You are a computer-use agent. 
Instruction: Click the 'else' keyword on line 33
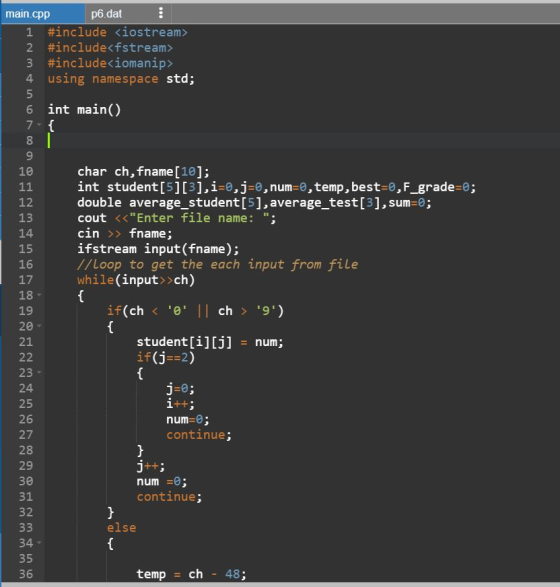click(x=122, y=528)
